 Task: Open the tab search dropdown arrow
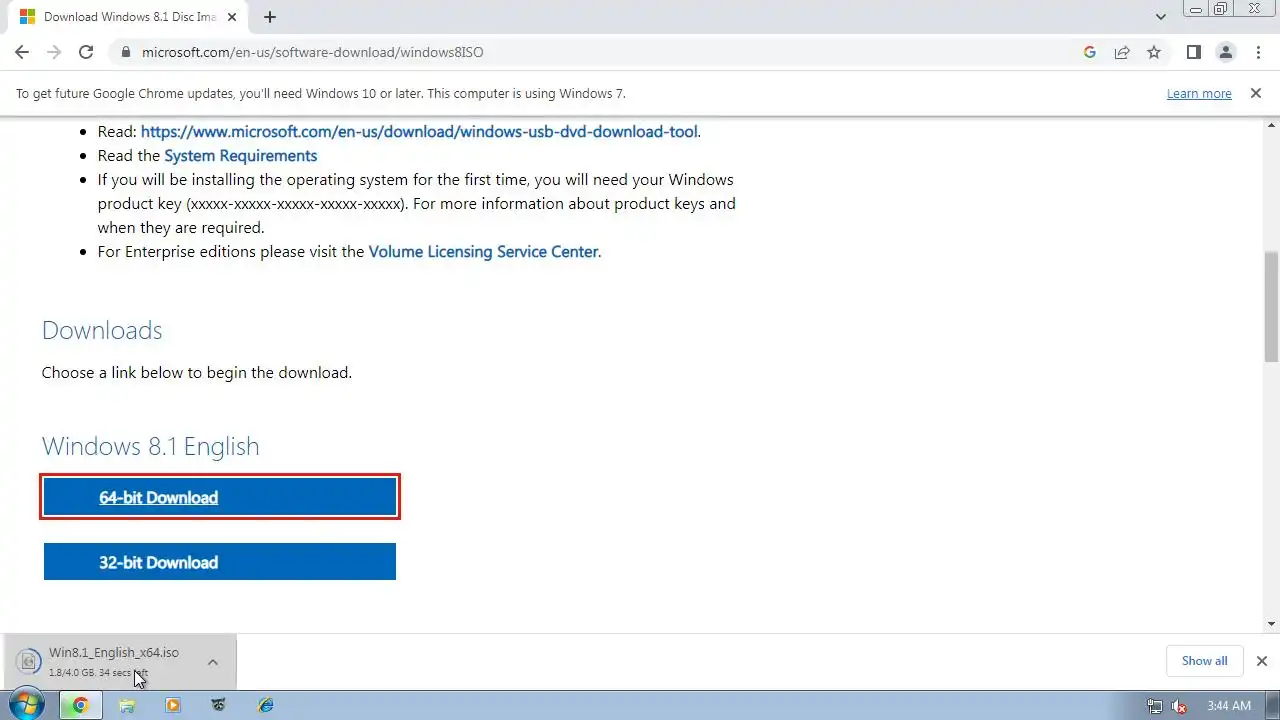(1161, 17)
